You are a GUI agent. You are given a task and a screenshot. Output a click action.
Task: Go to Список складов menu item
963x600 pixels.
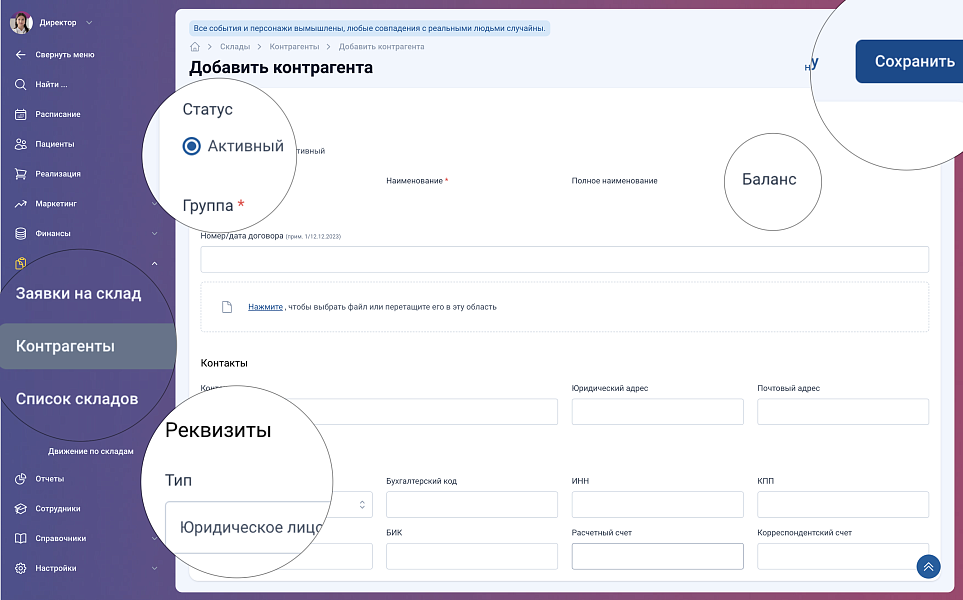77,399
